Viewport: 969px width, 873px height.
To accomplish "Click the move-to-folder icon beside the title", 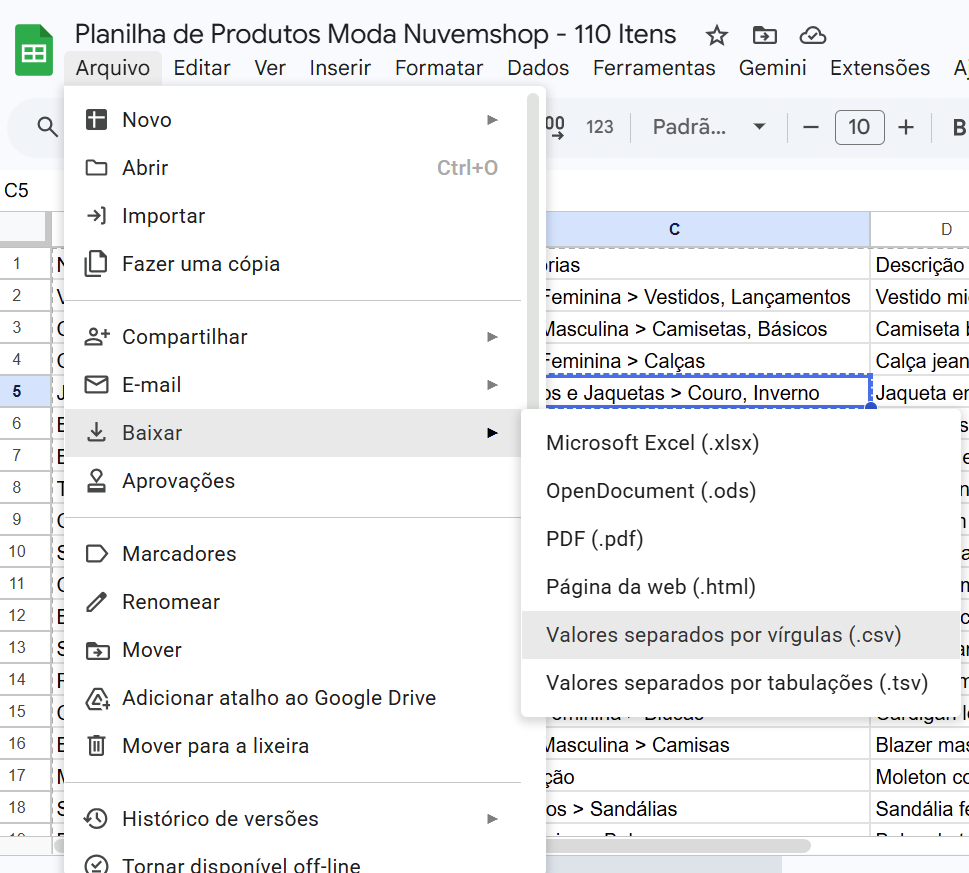I will [764, 35].
